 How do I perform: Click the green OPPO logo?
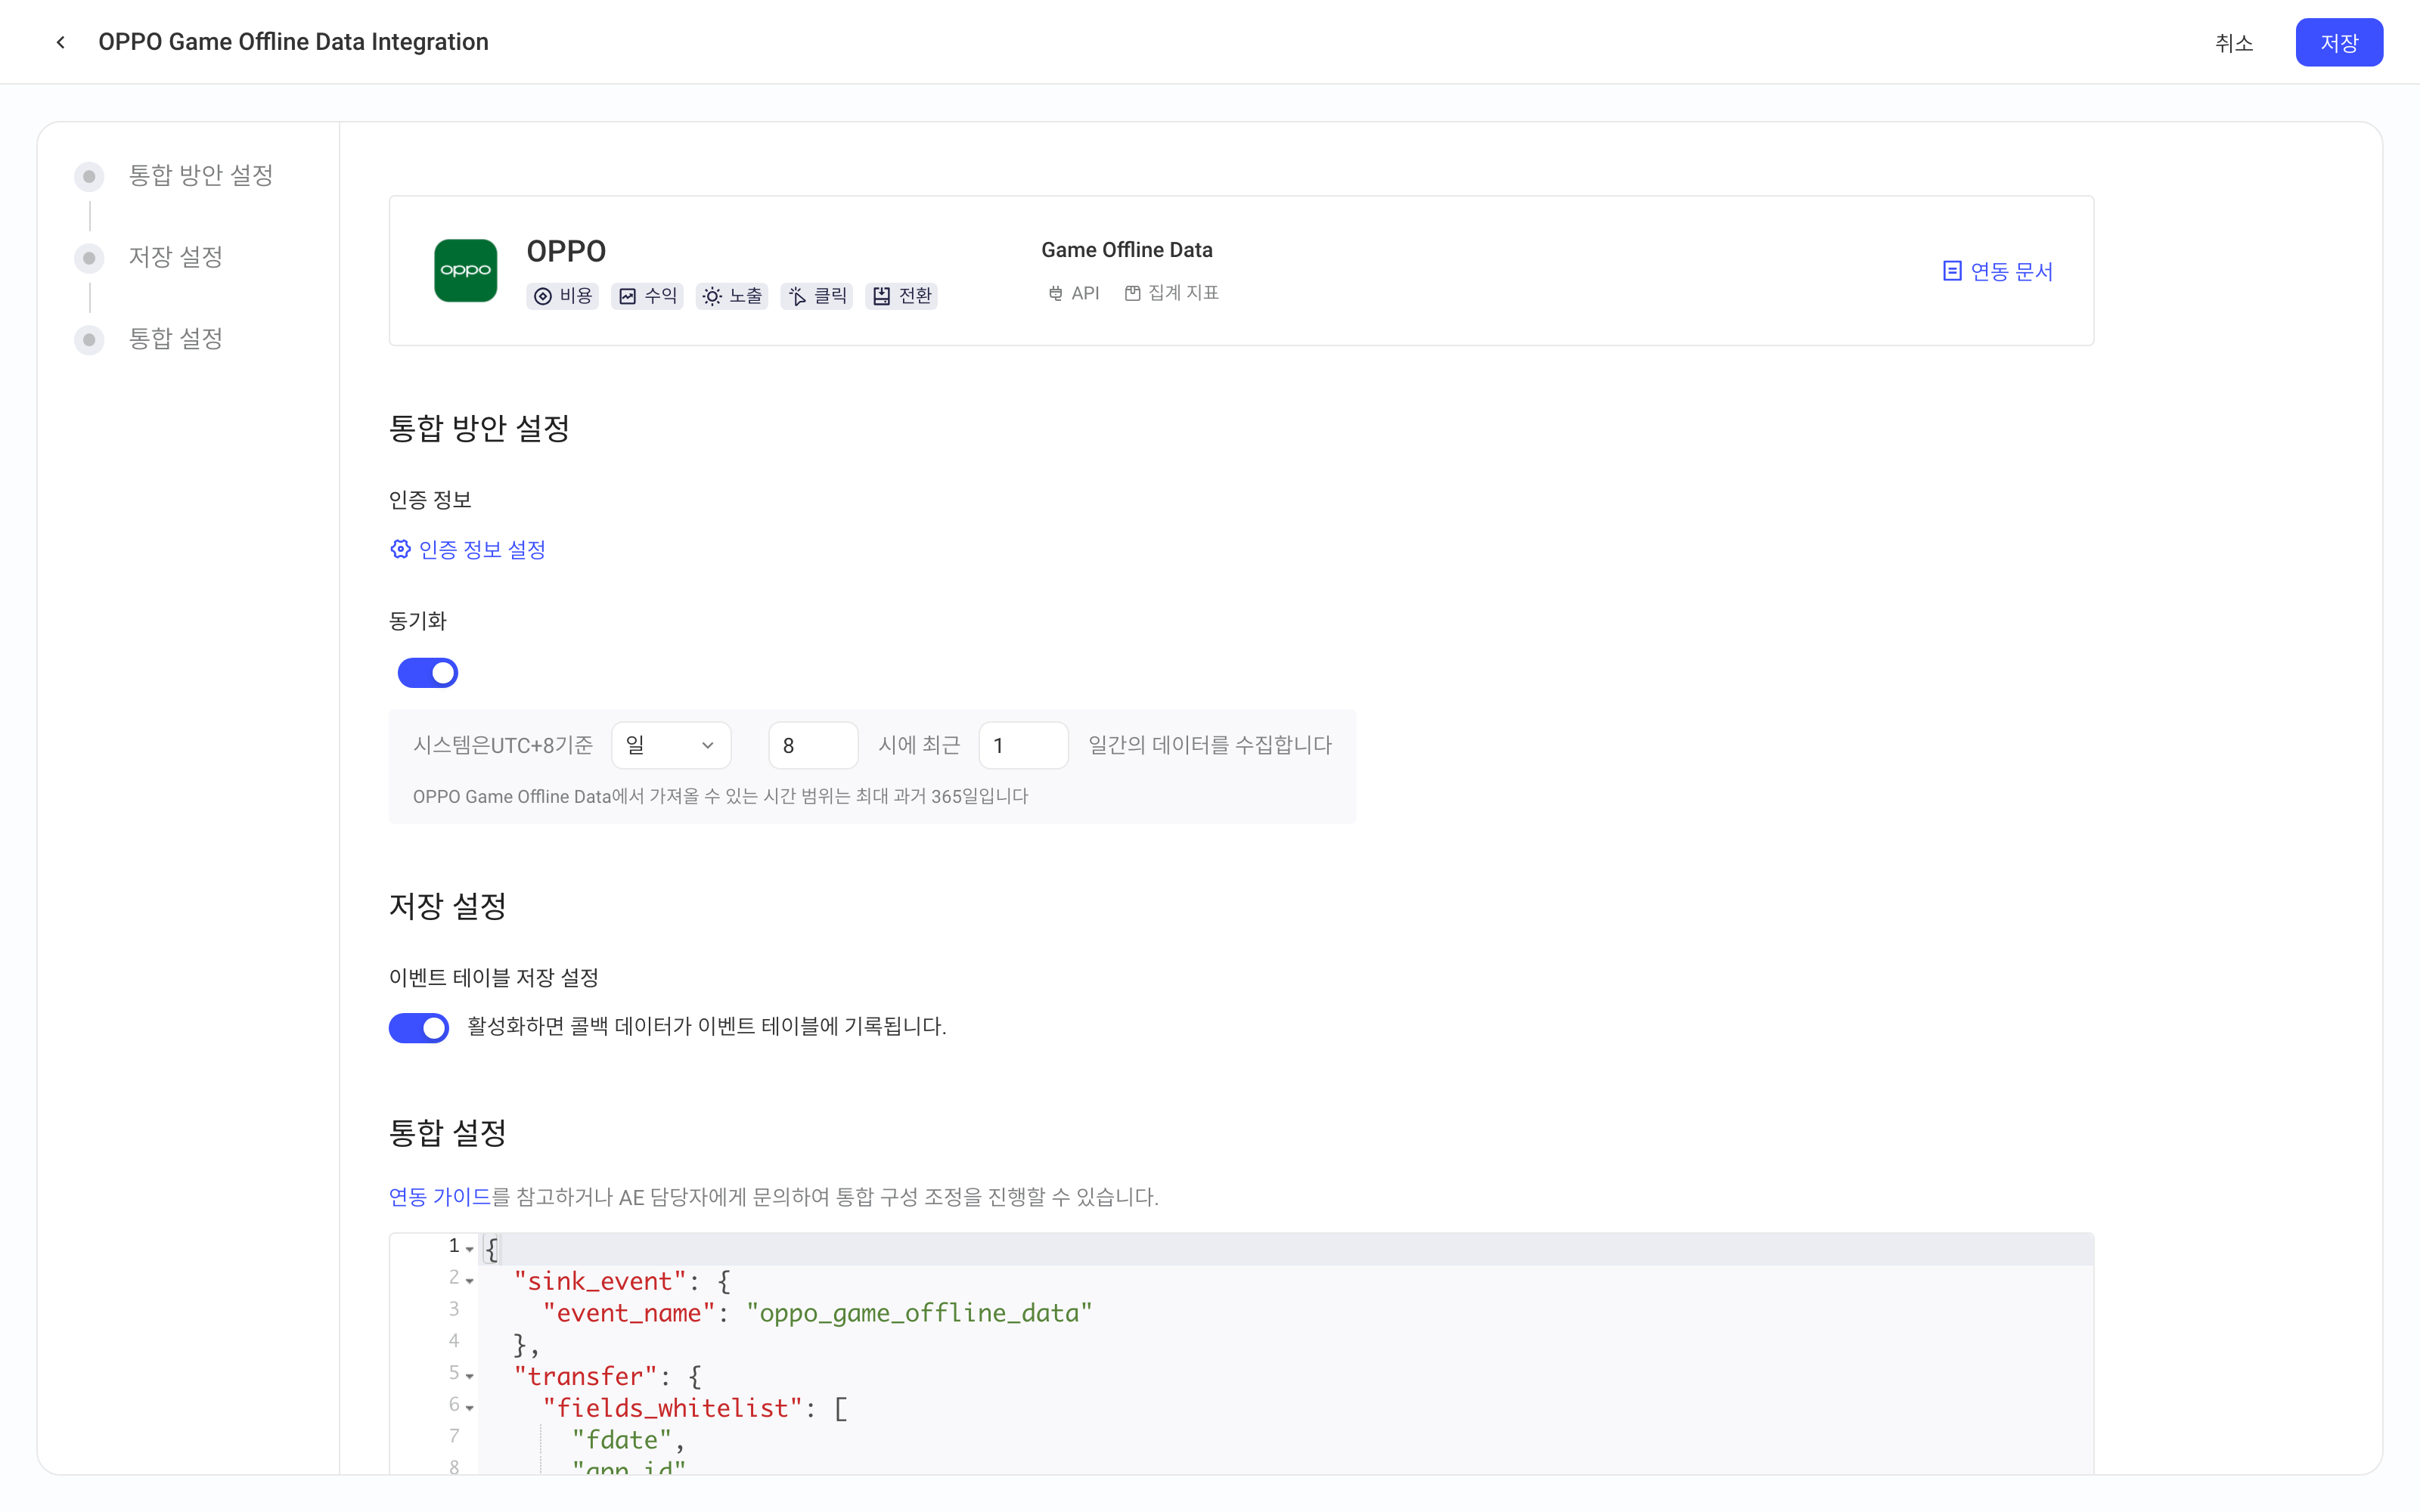click(465, 270)
